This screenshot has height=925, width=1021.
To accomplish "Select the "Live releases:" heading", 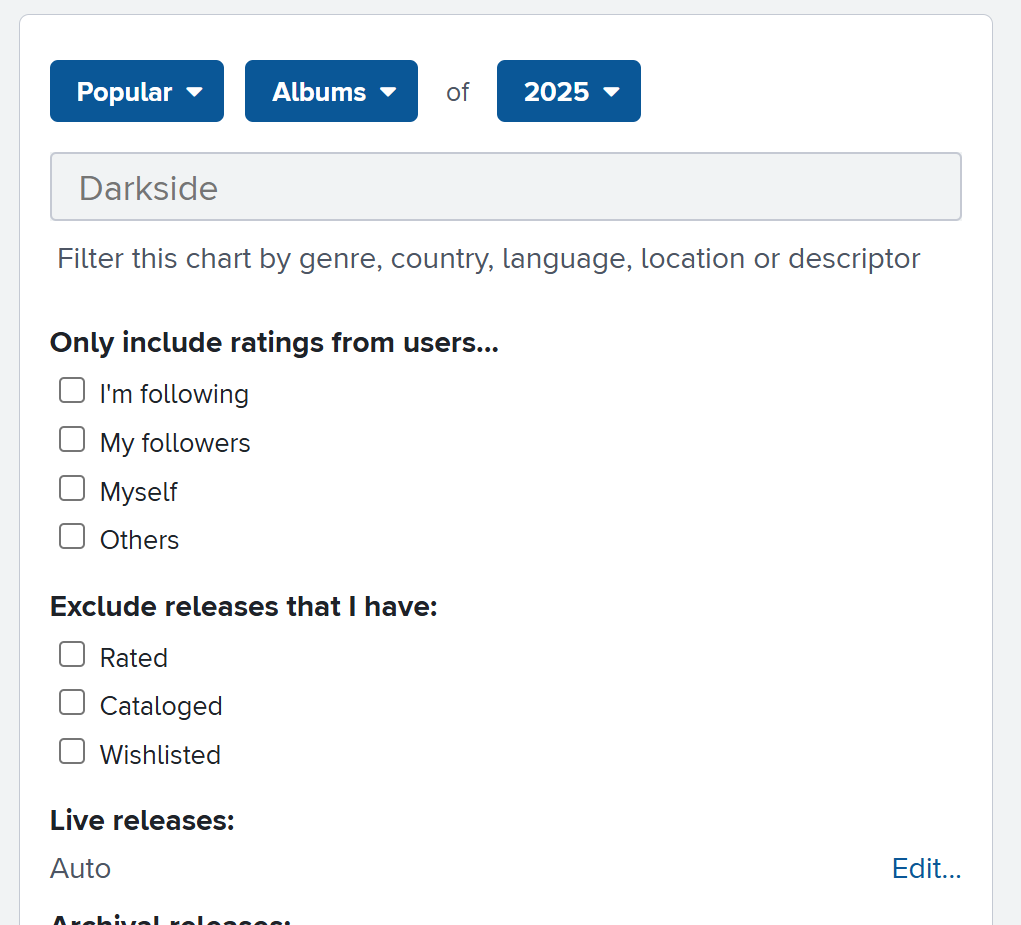I will (x=142, y=820).
